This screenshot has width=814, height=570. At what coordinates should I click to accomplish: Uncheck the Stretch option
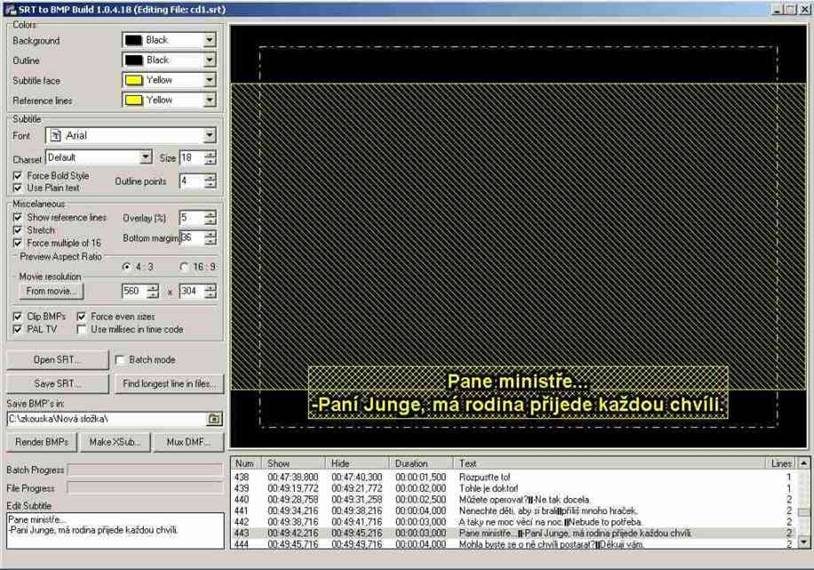point(17,230)
